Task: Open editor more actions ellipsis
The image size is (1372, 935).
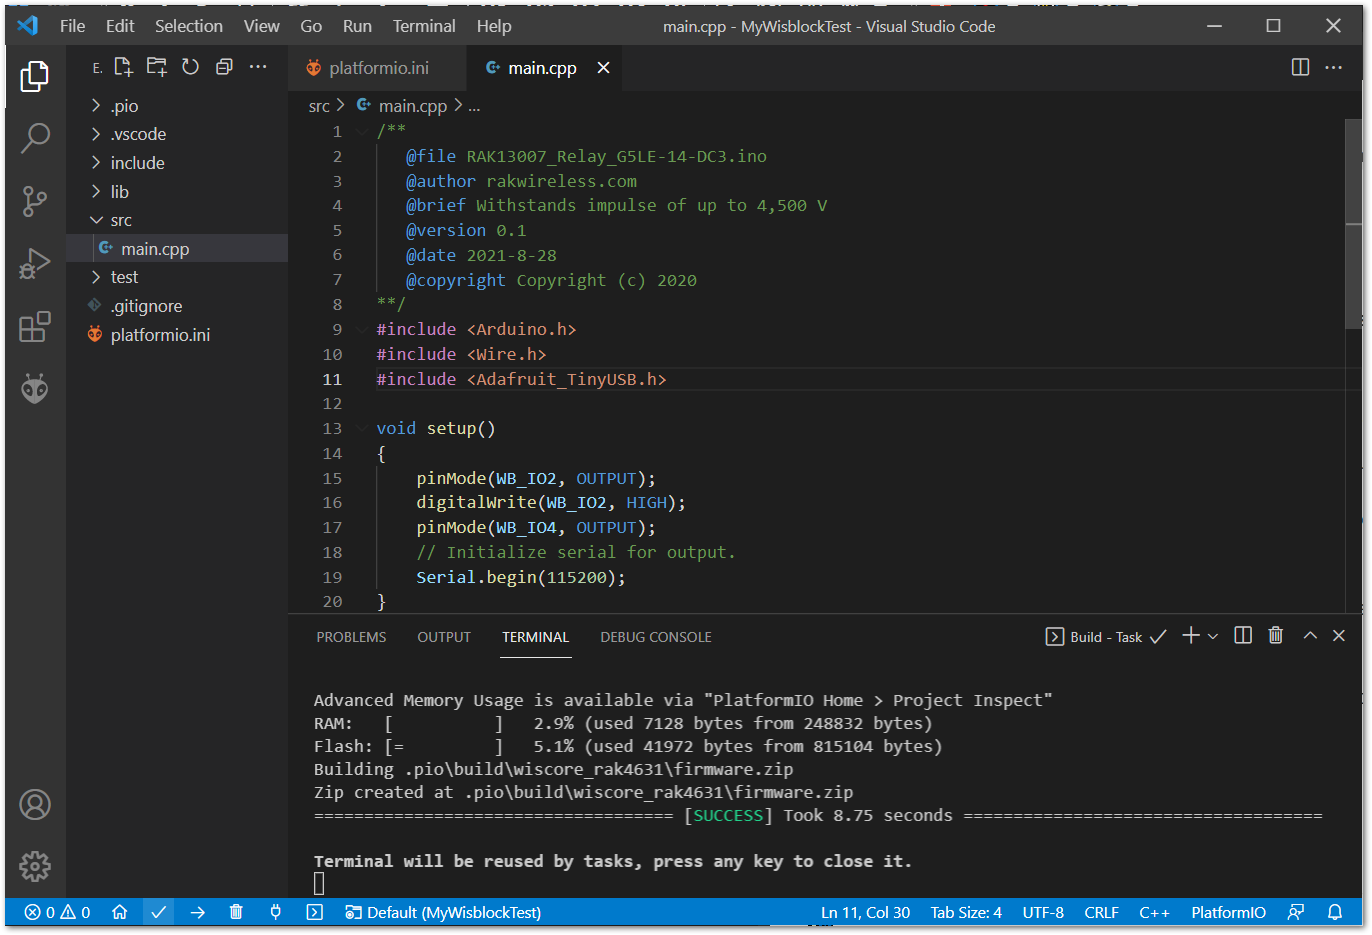Action: coord(1334,67)
